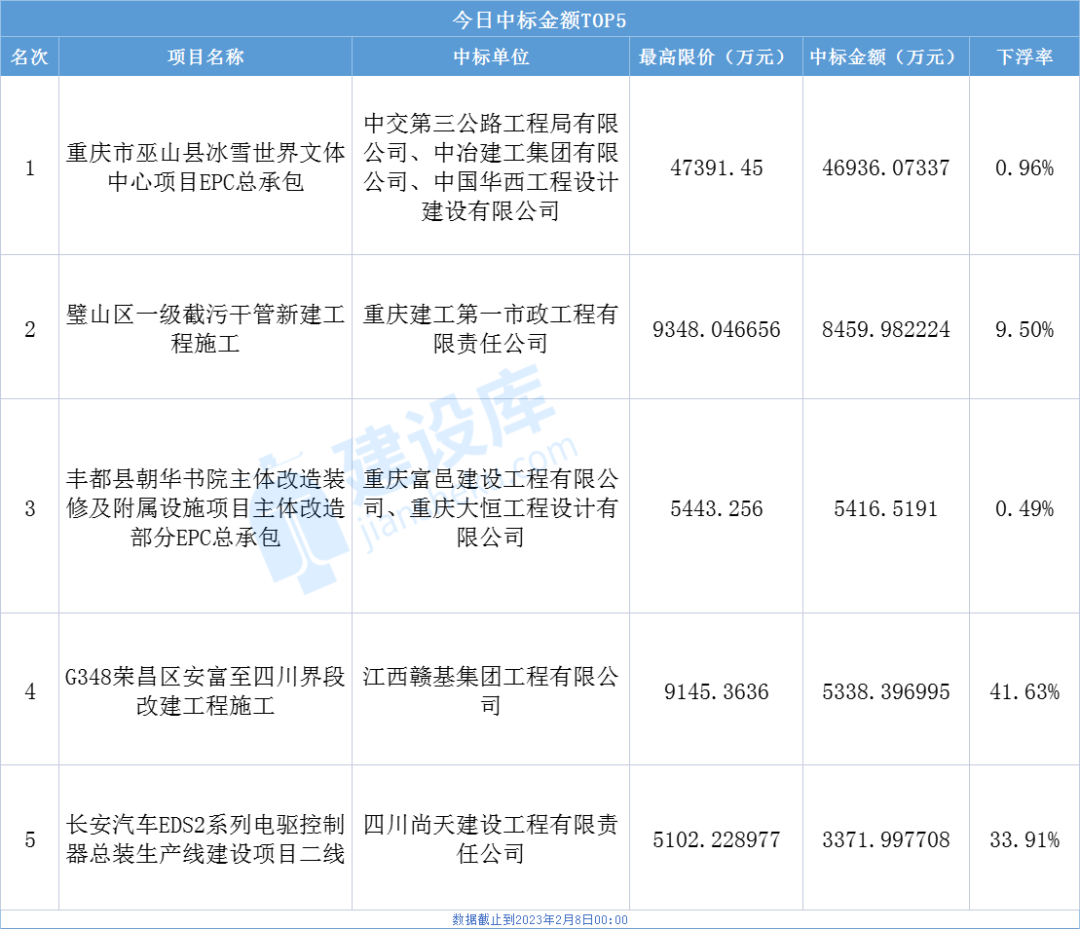The width and height of the screenshot is (1080, 929).
Task: Click bidder 江西赣基集团工程有限公司
Action: [490, 691]
